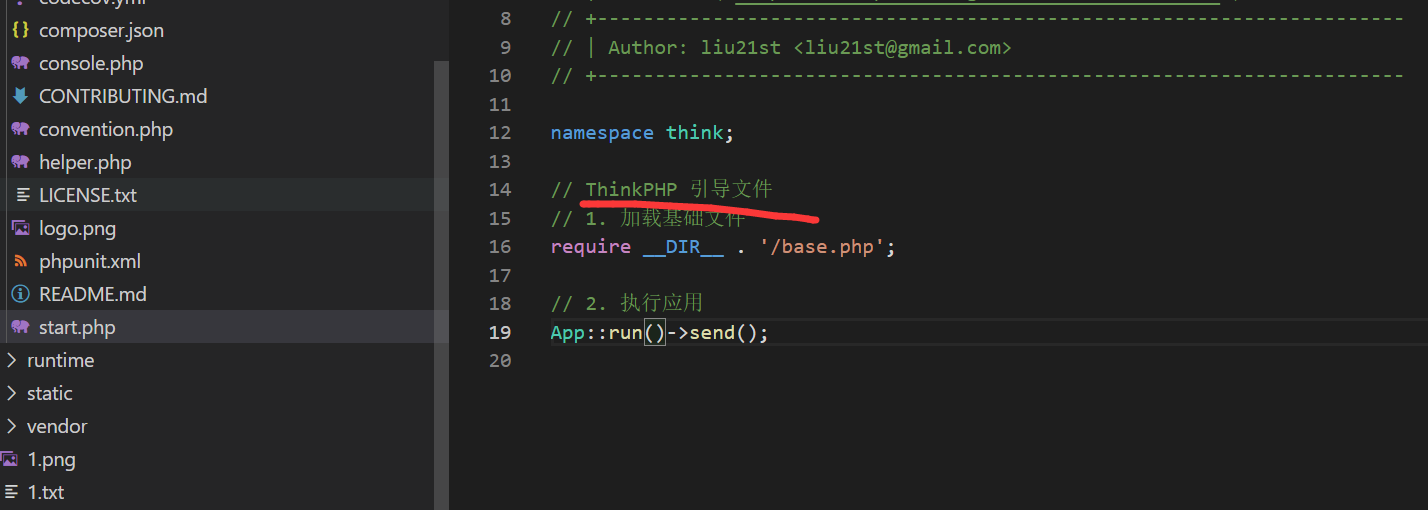1428x510 pixels.
Task: Open the 1.png file name
Action: [x=51, y=459]
